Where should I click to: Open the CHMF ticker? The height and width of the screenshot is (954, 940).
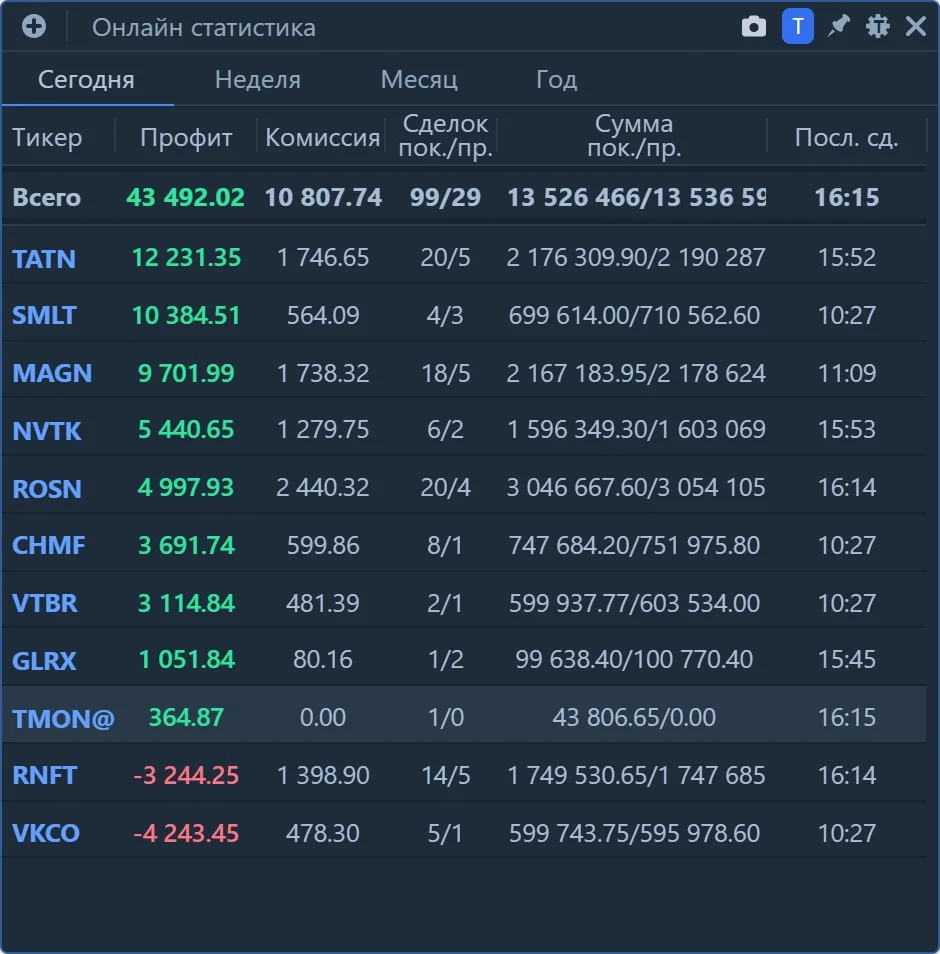48,545
